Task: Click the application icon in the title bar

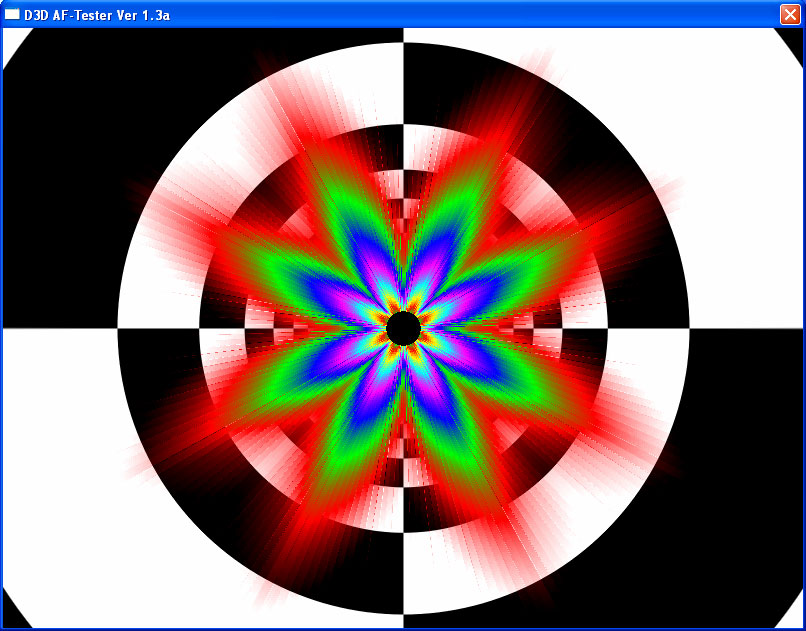Action: click(12, 14)
